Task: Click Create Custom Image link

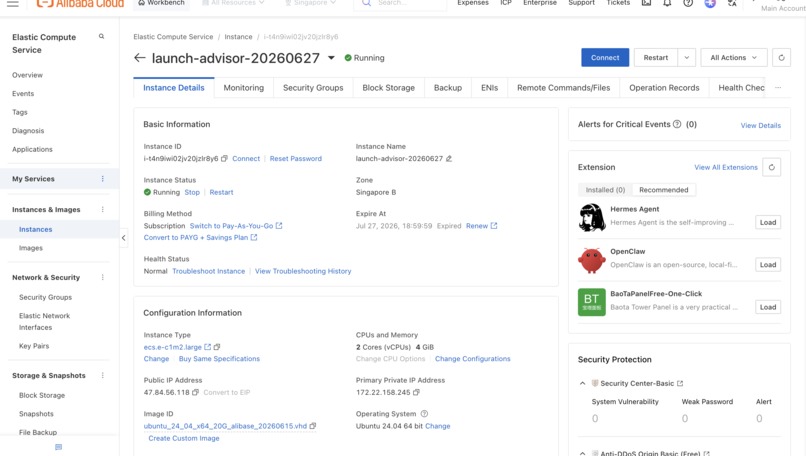Action: click(x=184, y=439)
